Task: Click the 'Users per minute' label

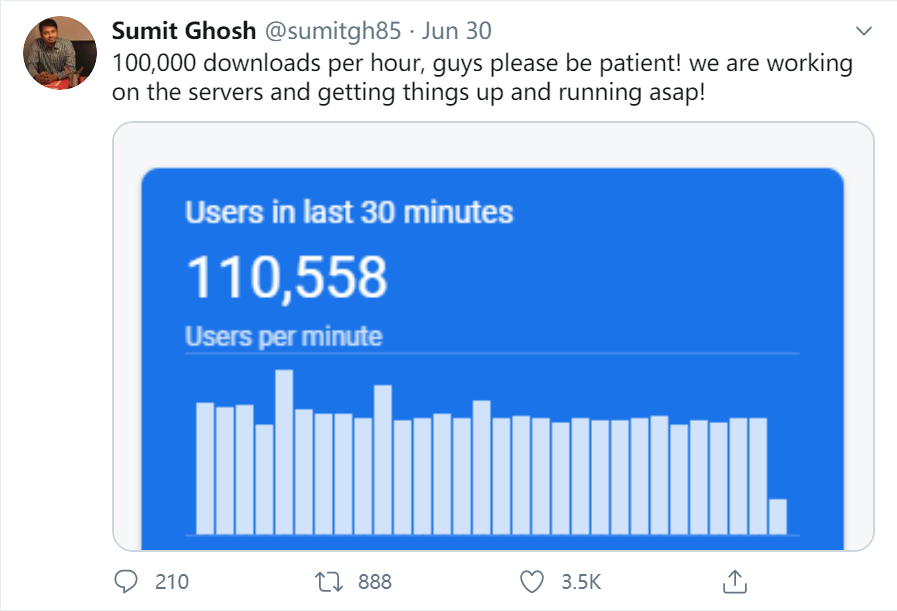Action: click(x=284, y=337)
